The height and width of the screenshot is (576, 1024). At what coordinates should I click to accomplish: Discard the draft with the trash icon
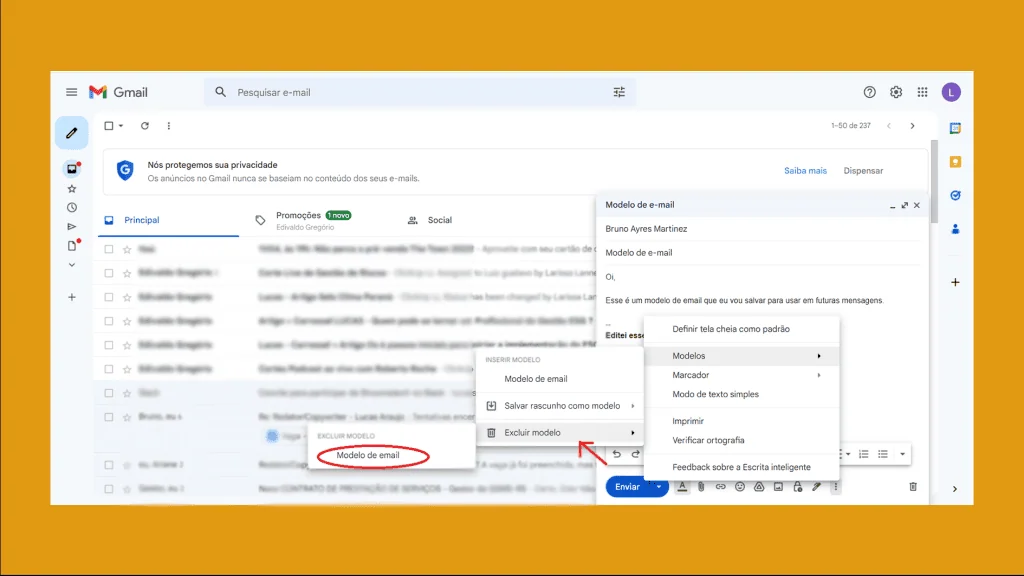tap(911, 486)
